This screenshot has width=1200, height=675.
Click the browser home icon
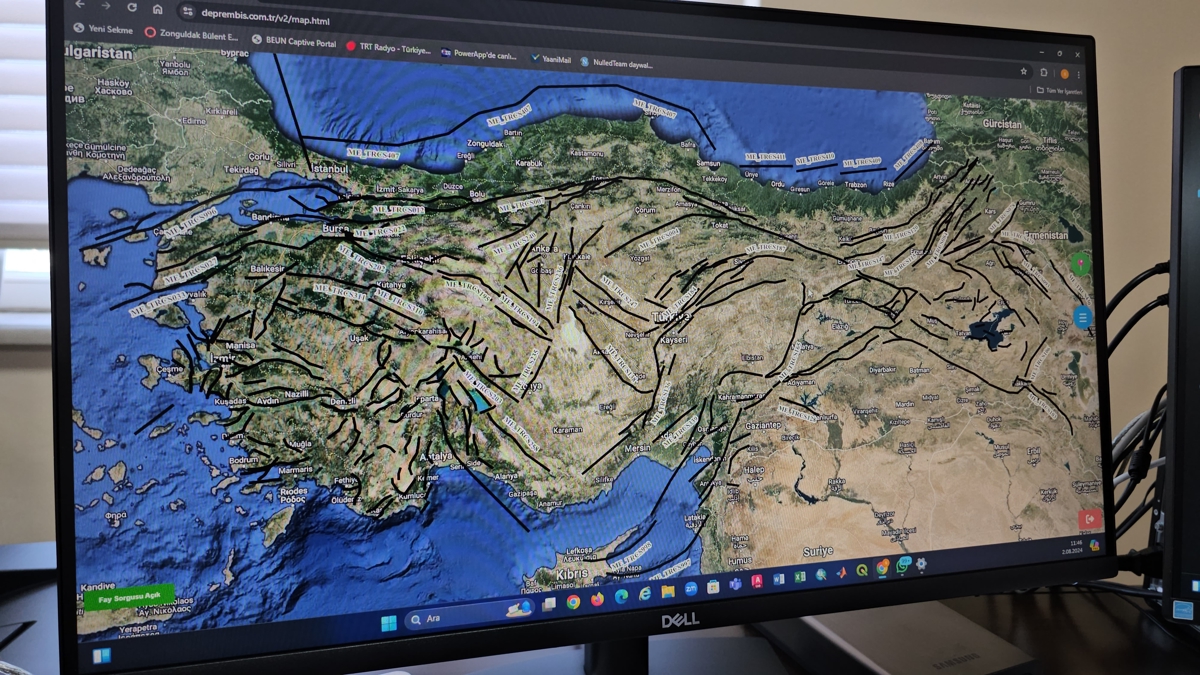pos(157,9)
